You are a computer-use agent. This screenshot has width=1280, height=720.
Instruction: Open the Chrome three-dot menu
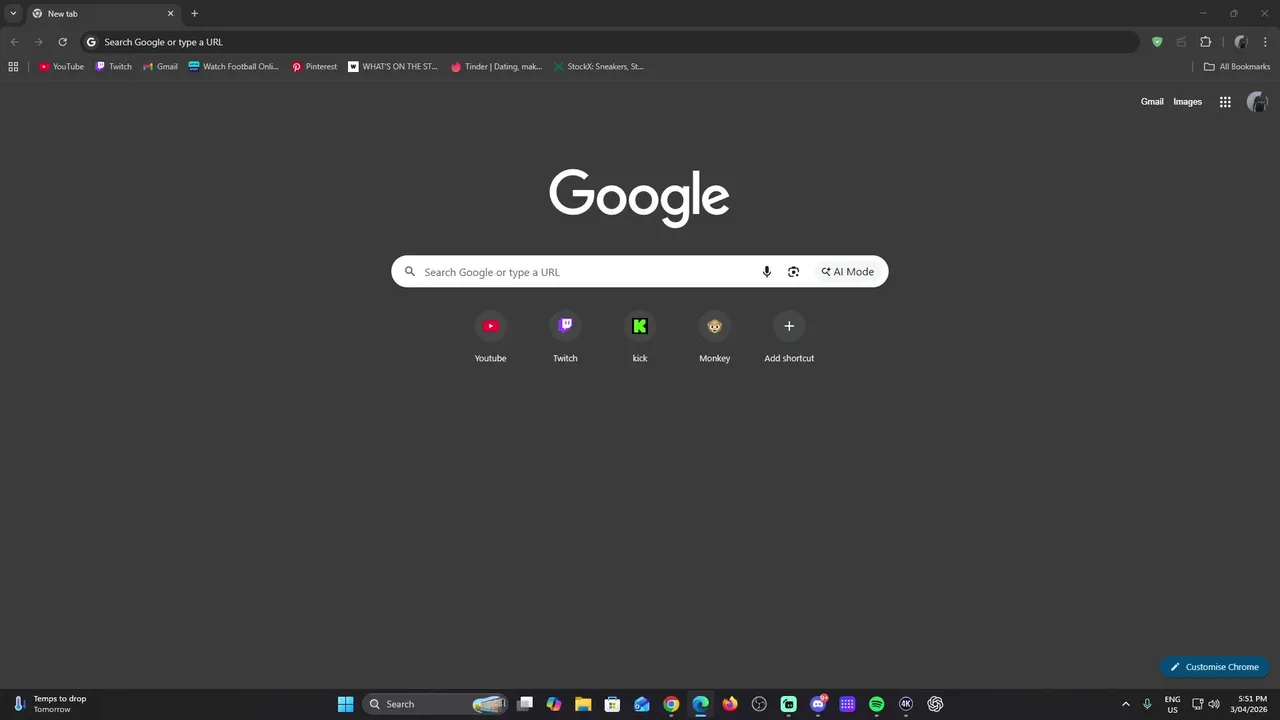click(1265, 42)
